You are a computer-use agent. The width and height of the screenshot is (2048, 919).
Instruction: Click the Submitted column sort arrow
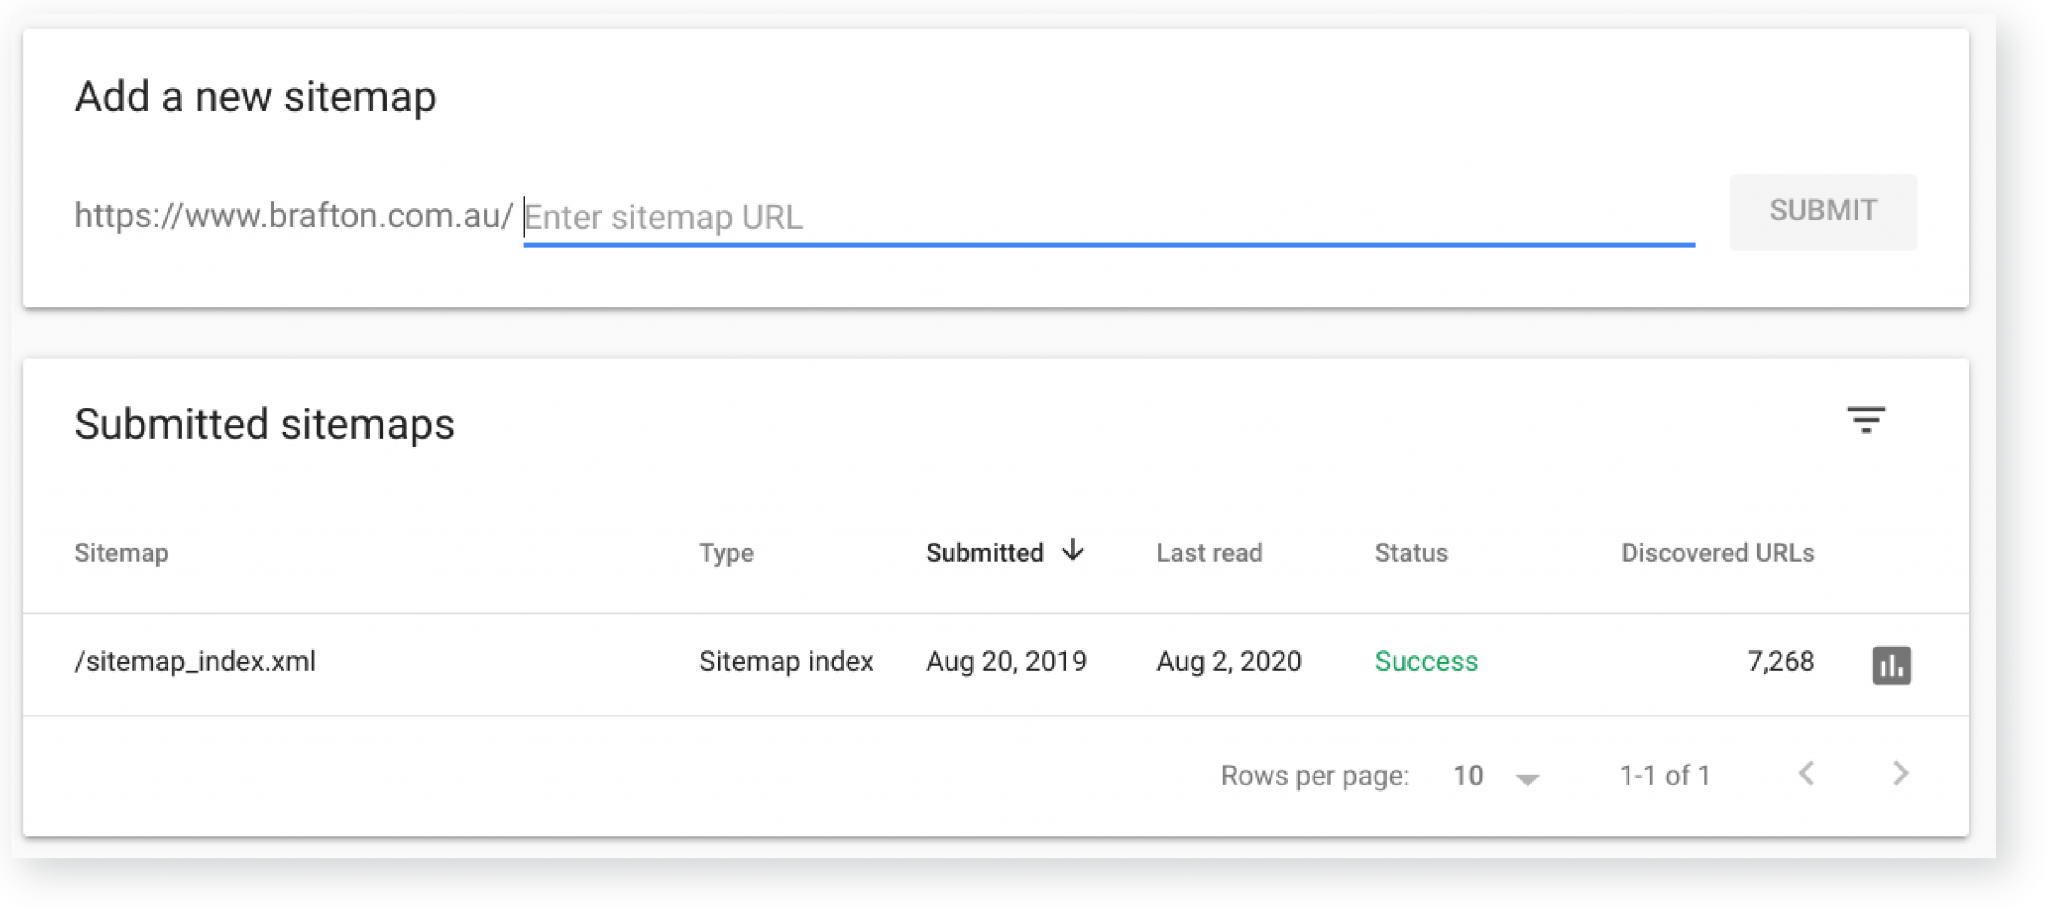pos(1073,550)
